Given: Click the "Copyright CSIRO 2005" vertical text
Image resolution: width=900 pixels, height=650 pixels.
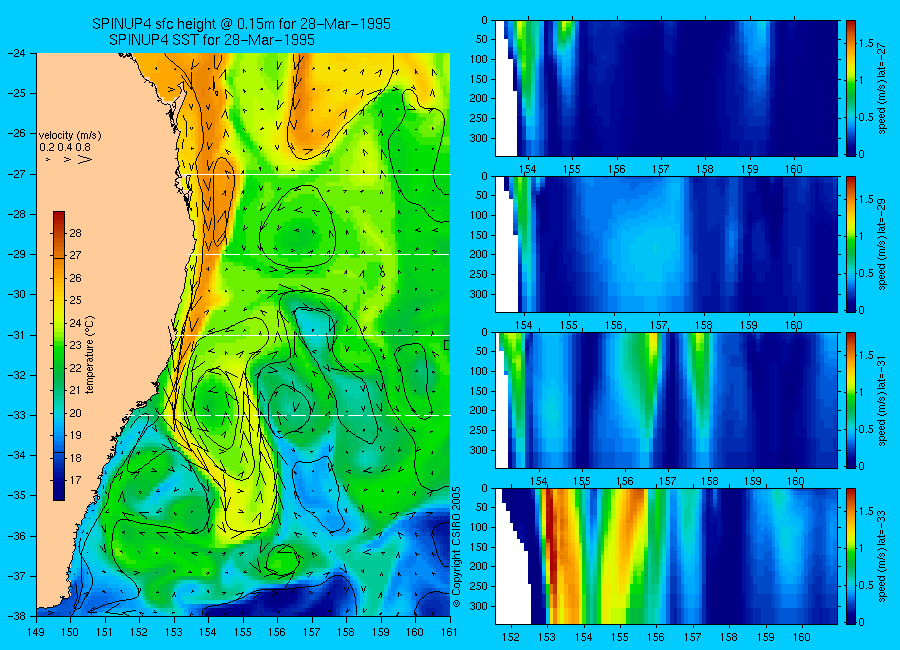Looking at the screenshot, I should tap(457, 547).
